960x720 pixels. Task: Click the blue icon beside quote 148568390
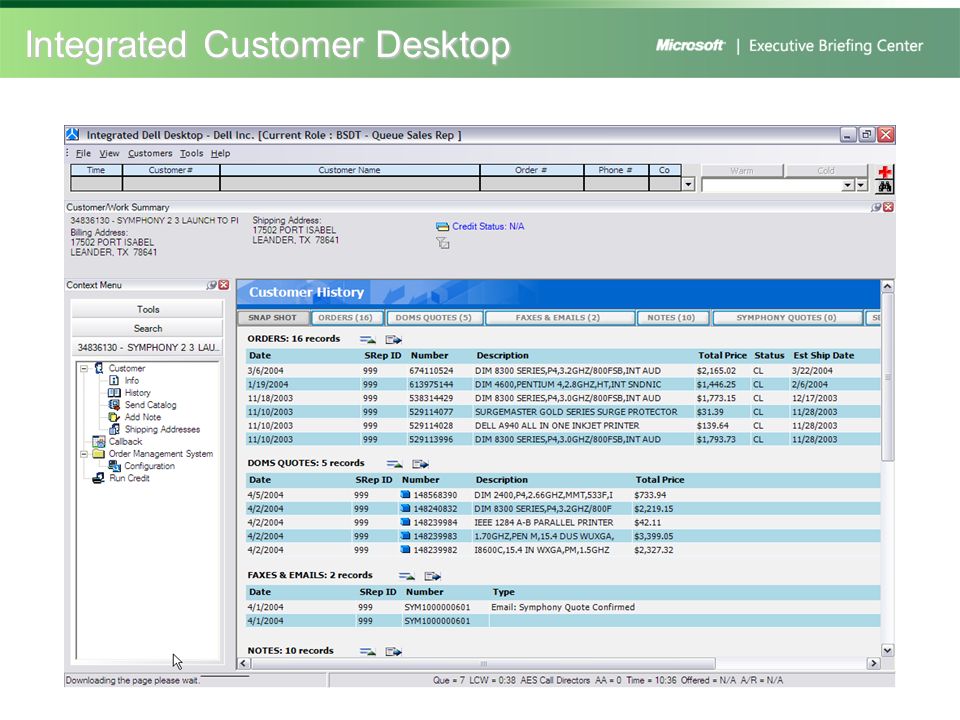point(405,494)
